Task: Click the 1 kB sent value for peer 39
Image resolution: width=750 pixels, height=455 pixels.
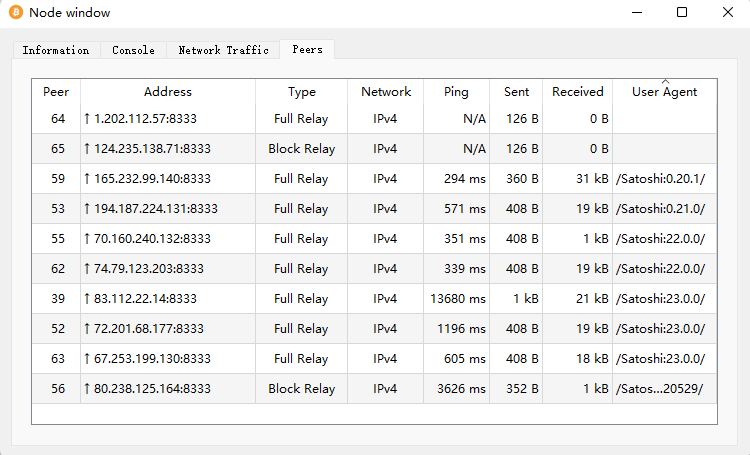Action: point(526,299)
